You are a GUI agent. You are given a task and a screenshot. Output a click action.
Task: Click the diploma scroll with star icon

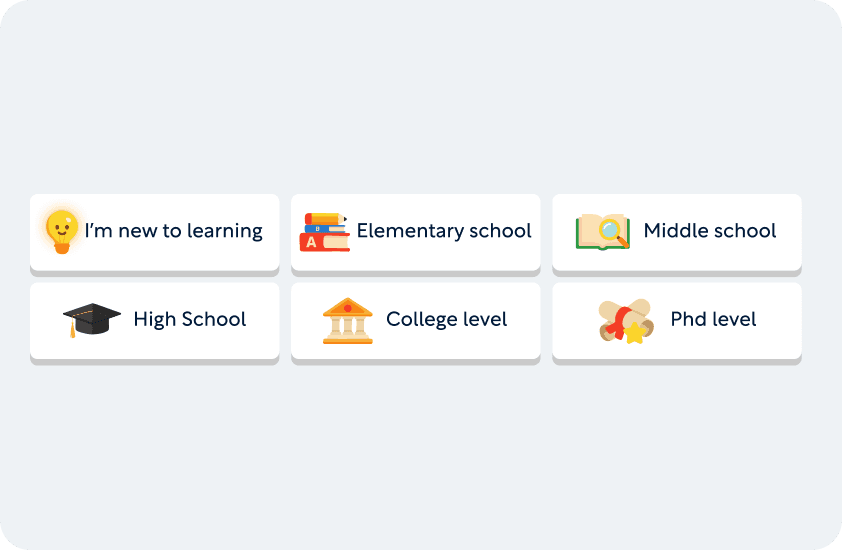(625, 321)
